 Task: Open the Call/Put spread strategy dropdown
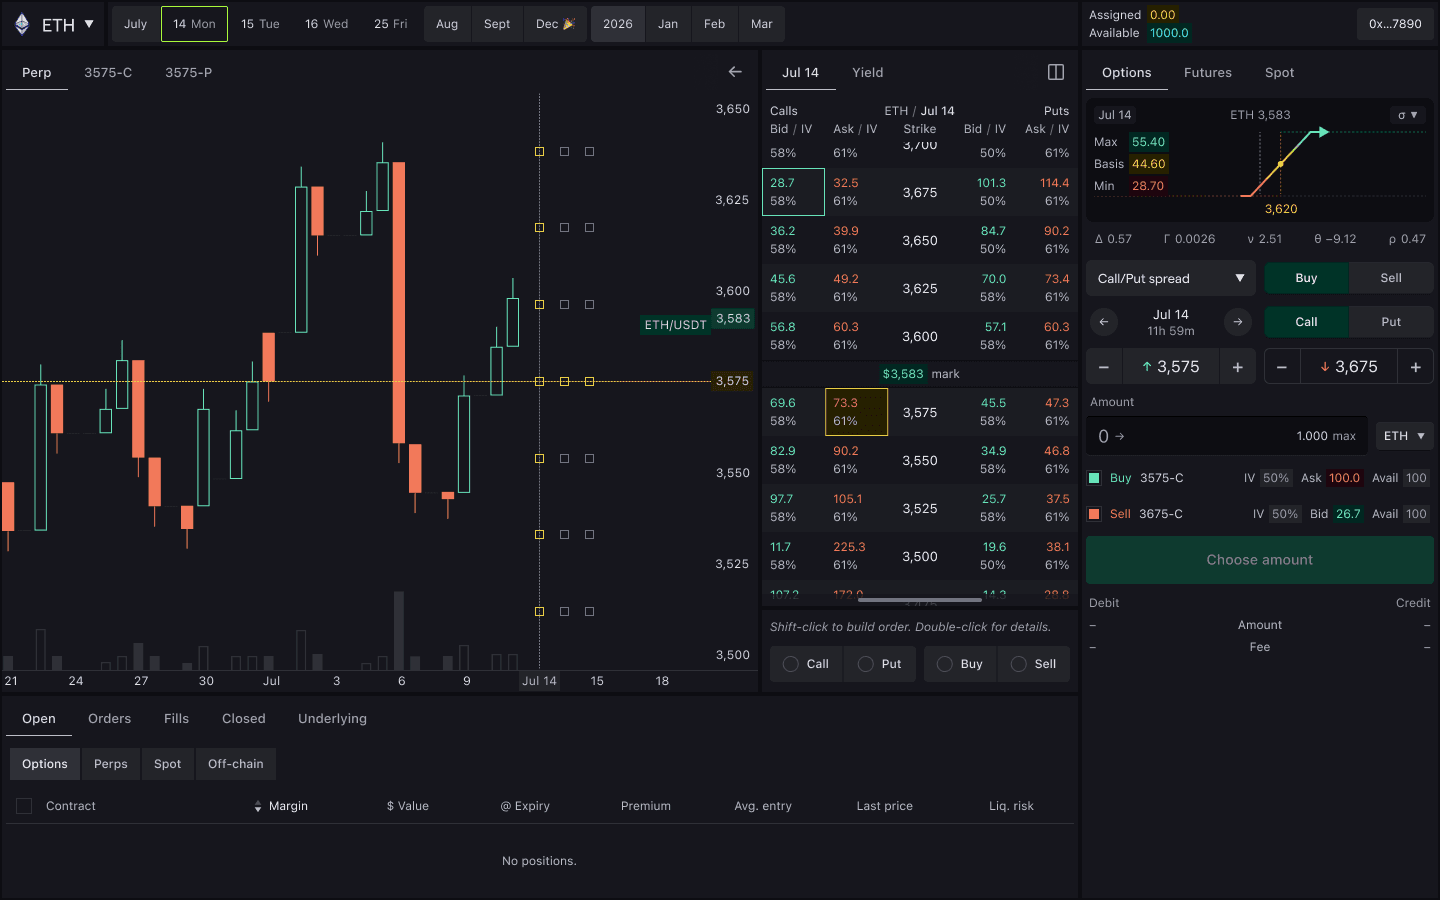pos(1170,278)
